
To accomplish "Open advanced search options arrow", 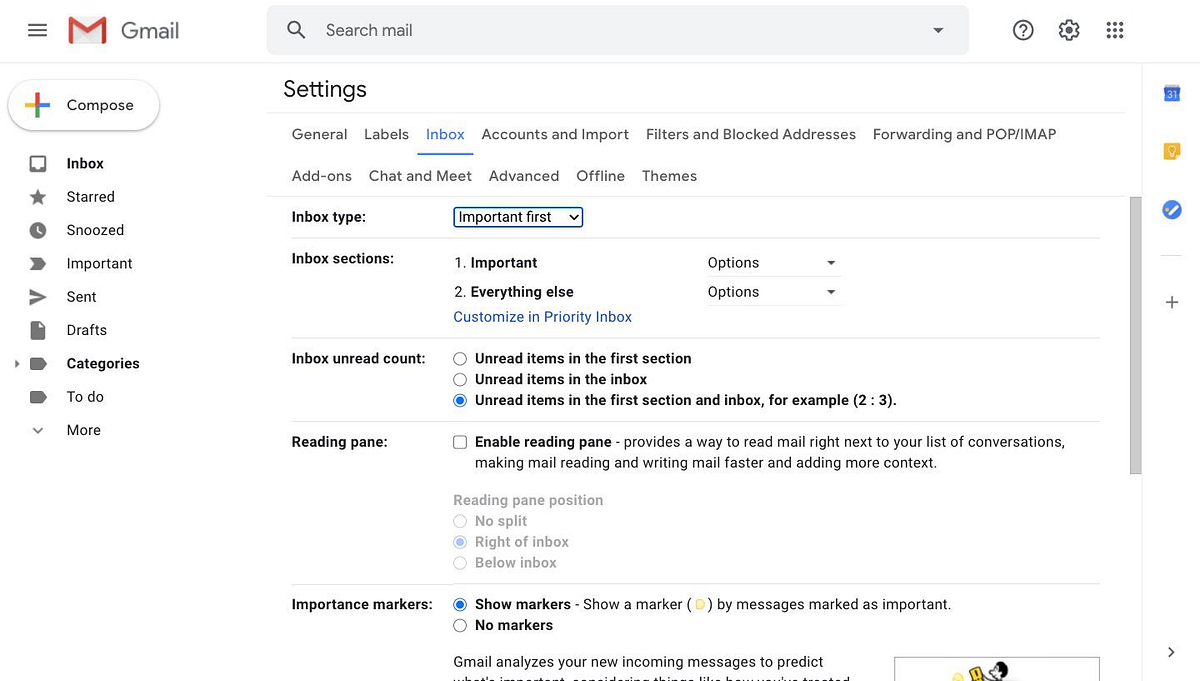I will (x=937, y=30).
